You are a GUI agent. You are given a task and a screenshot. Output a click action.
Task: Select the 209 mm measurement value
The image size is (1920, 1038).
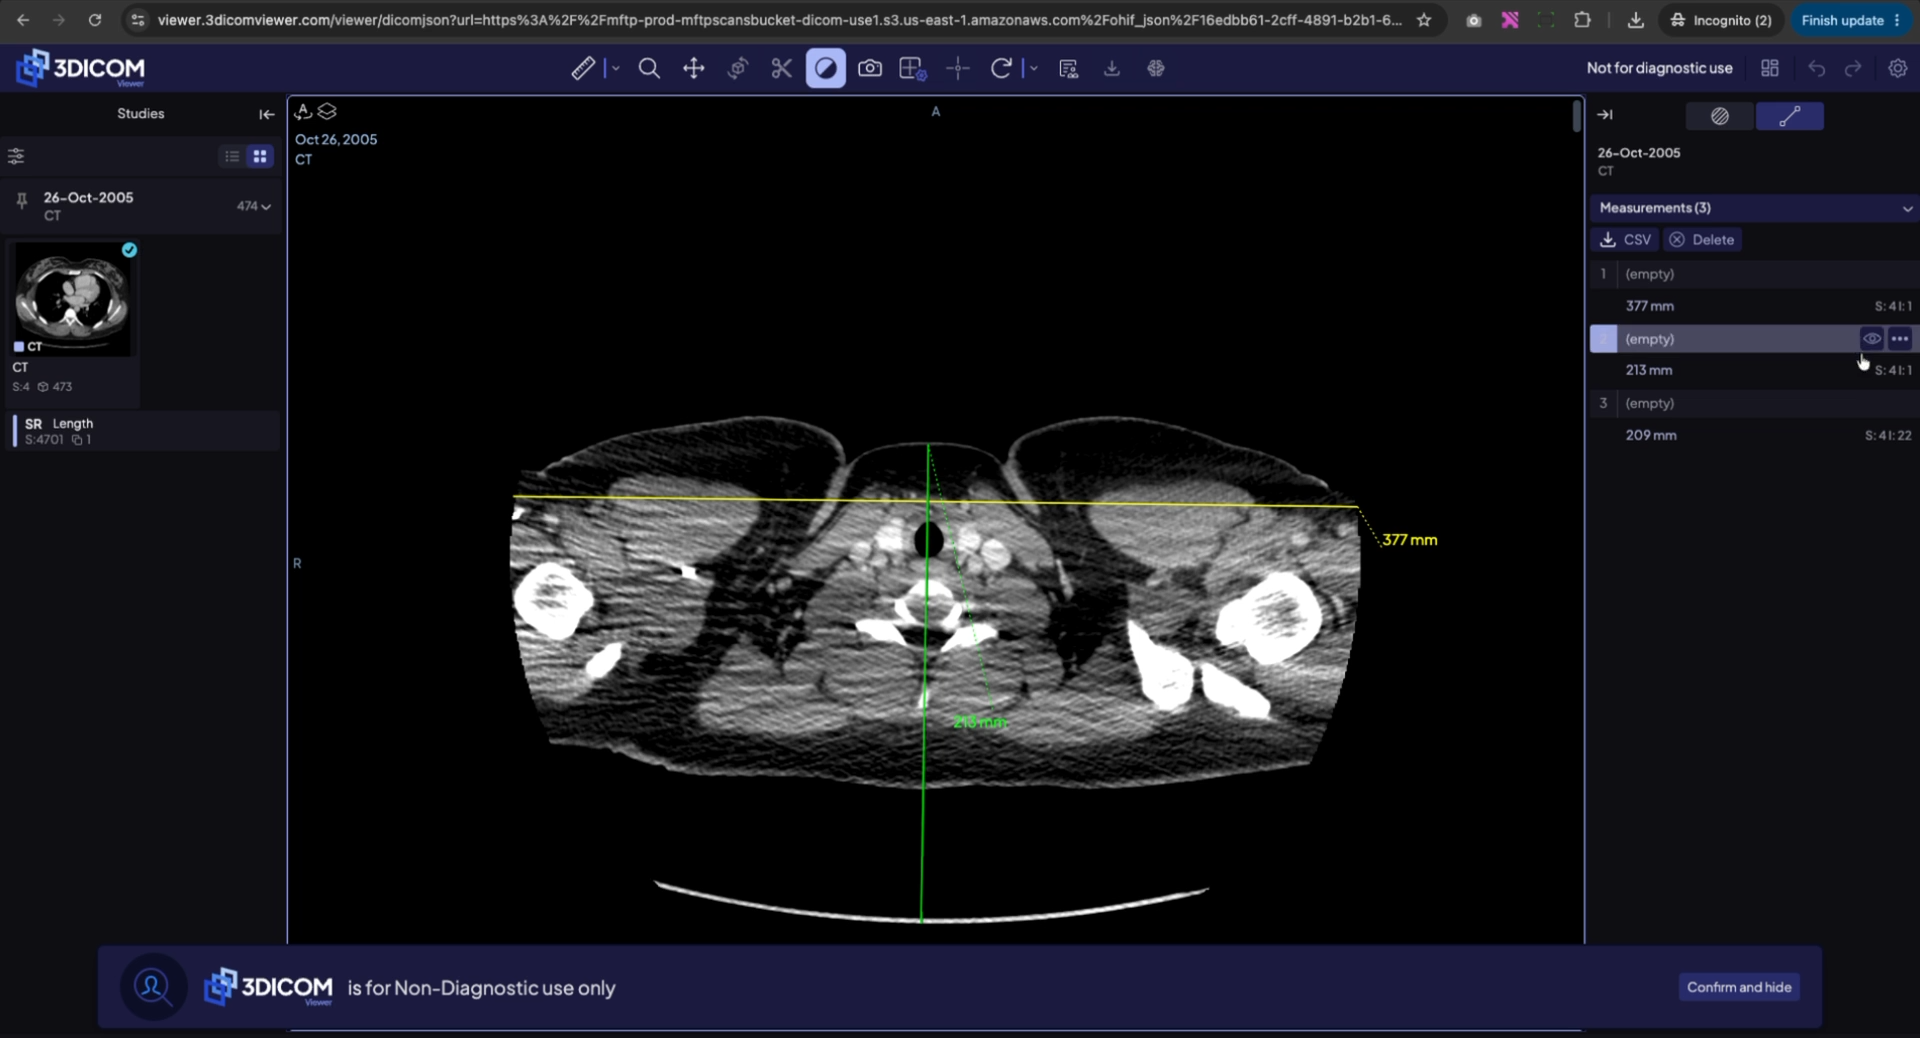click(x=1651, y=435)
